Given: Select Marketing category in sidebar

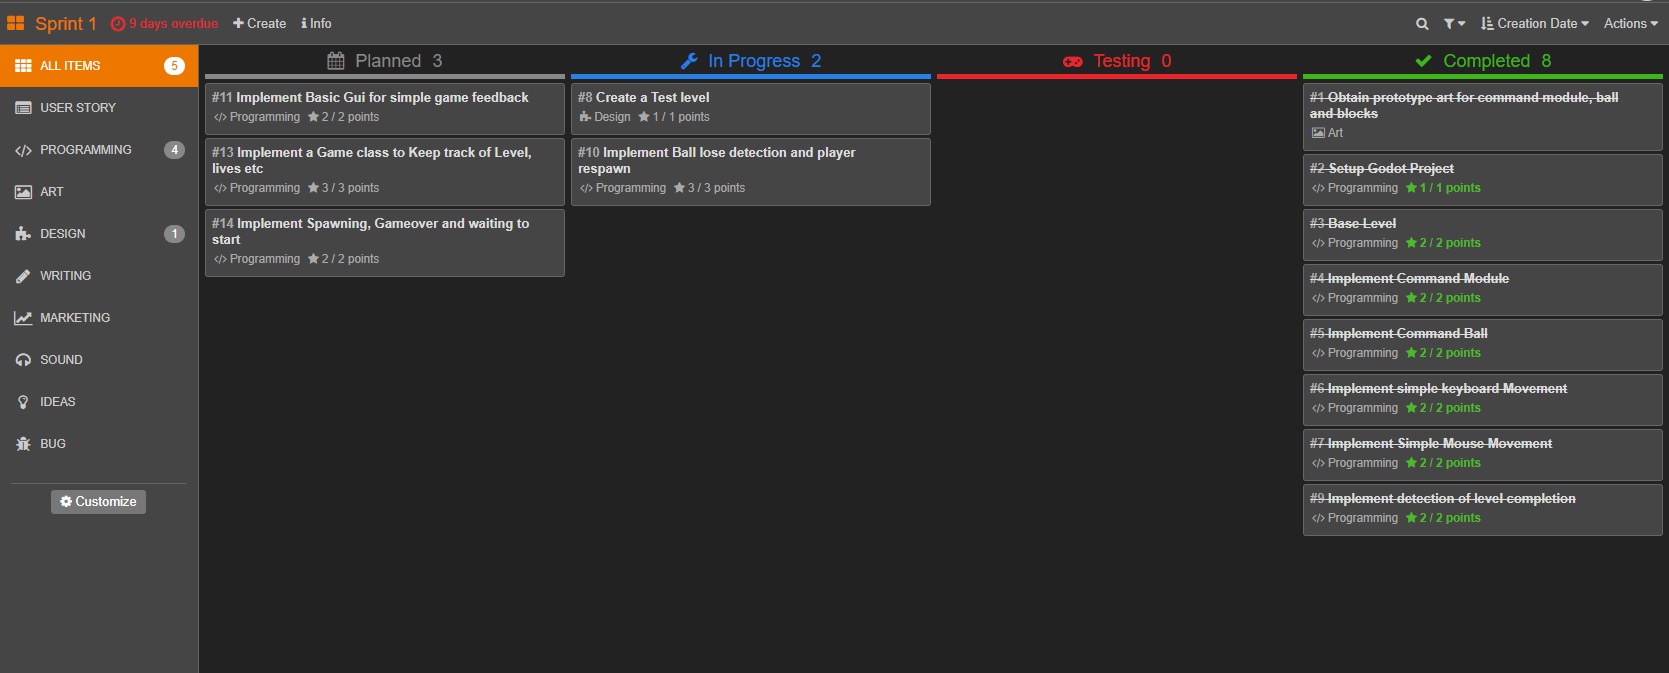Looking at the screenshot, I should (99, 318).
